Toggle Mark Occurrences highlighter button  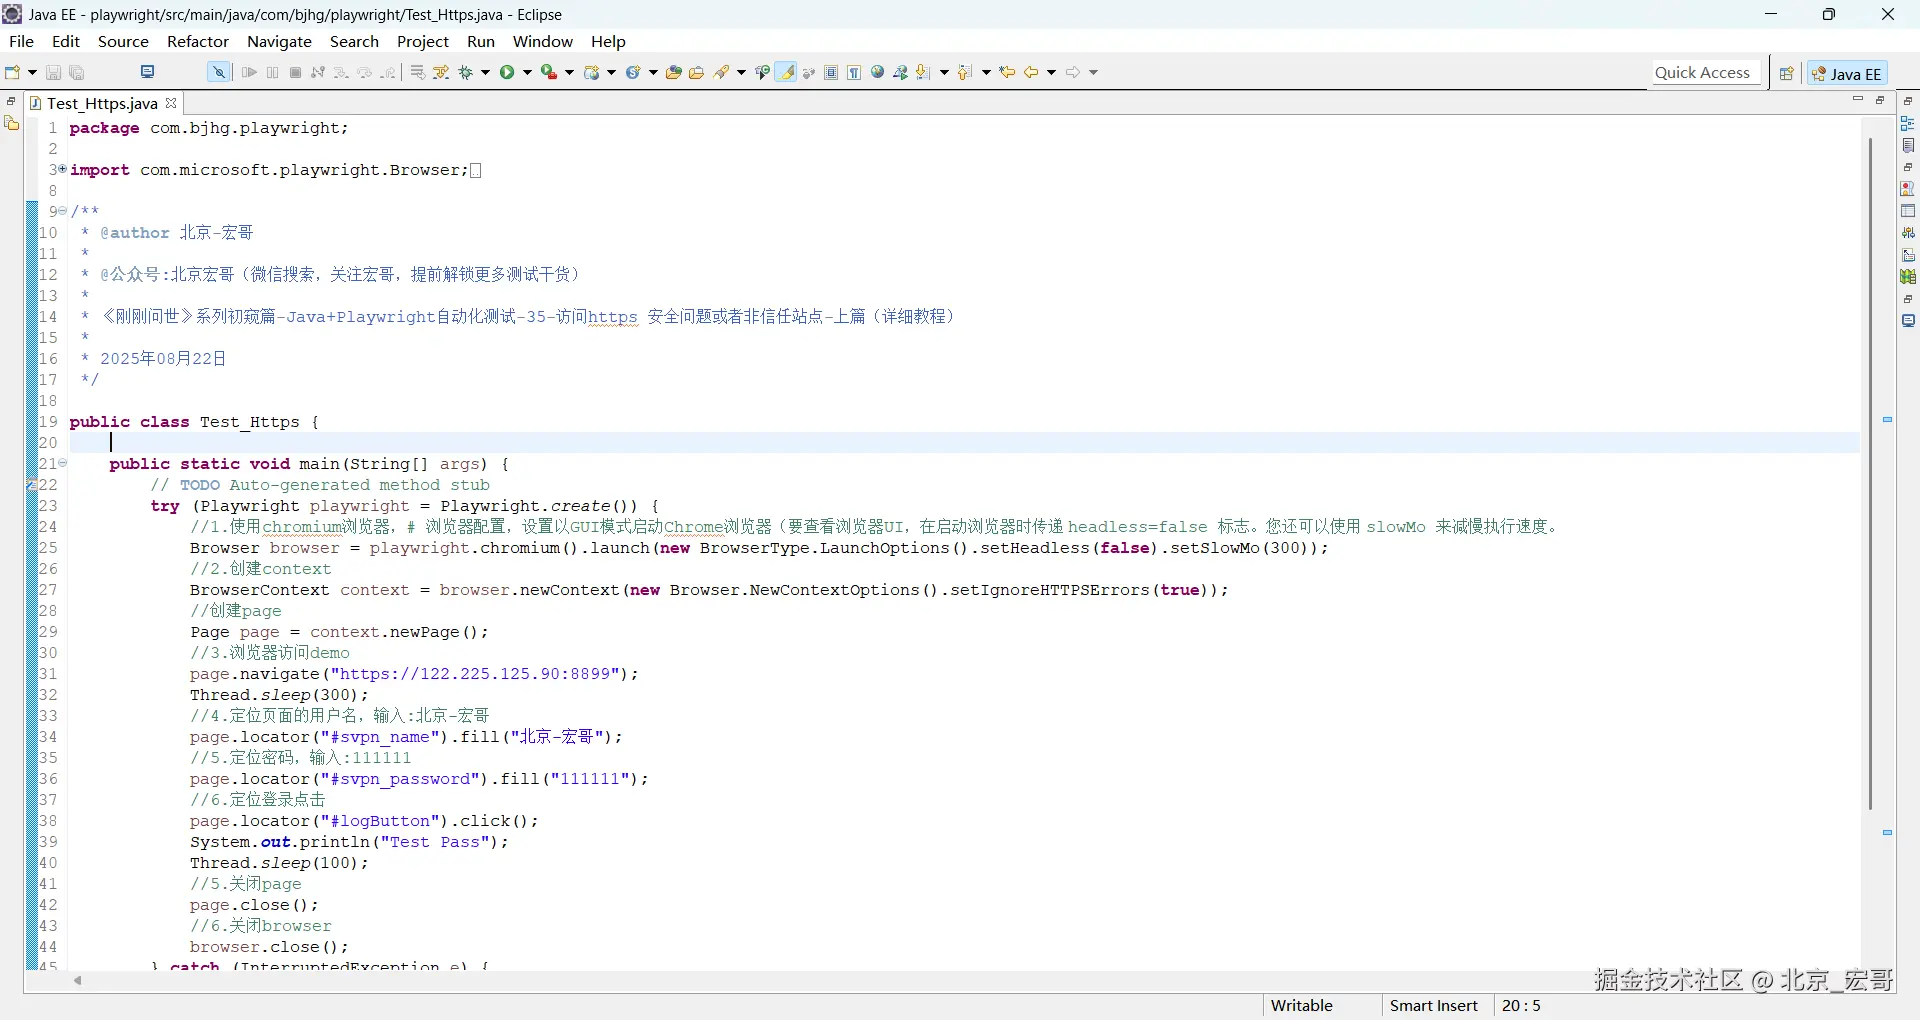click(x=787, y=72)
